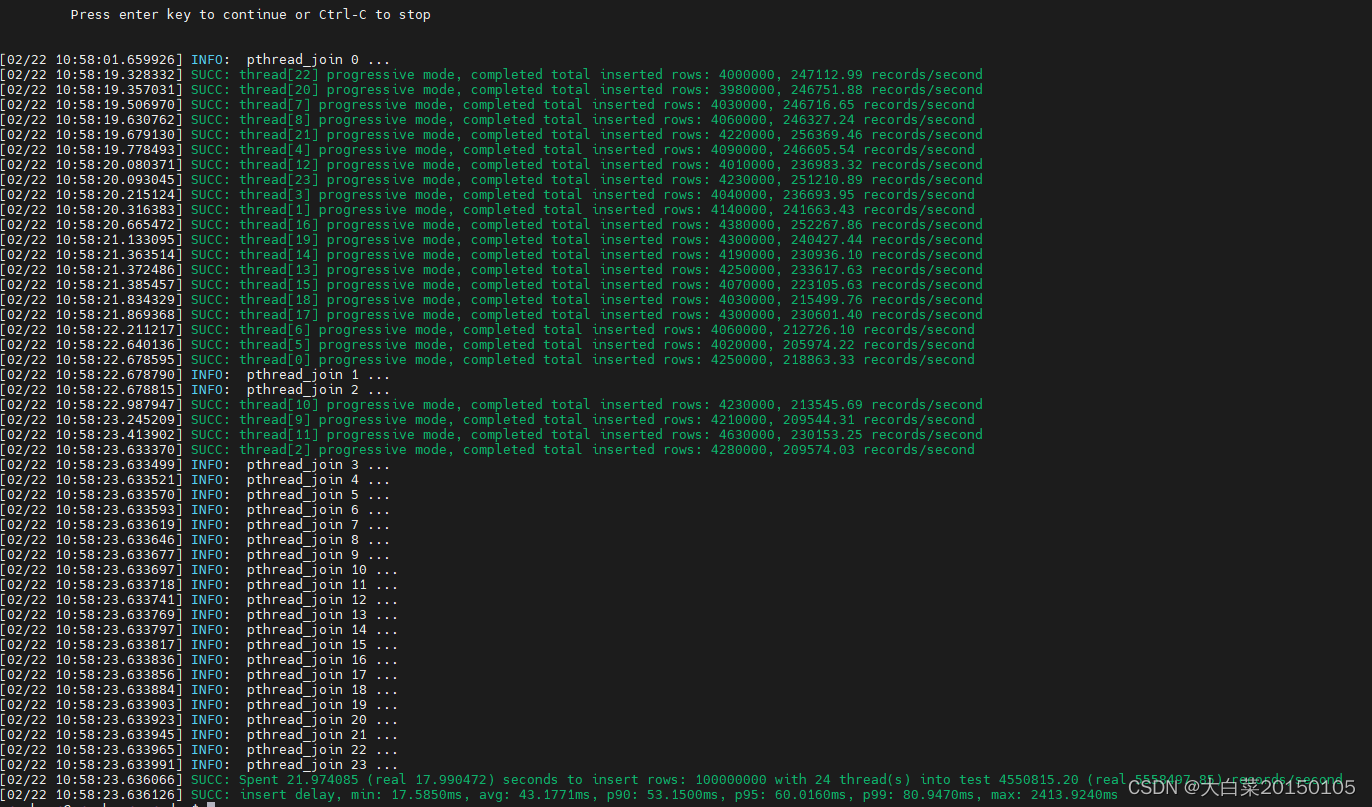
Task: Select the thread[7] SUCC log entry
Action: coord(487,105)
